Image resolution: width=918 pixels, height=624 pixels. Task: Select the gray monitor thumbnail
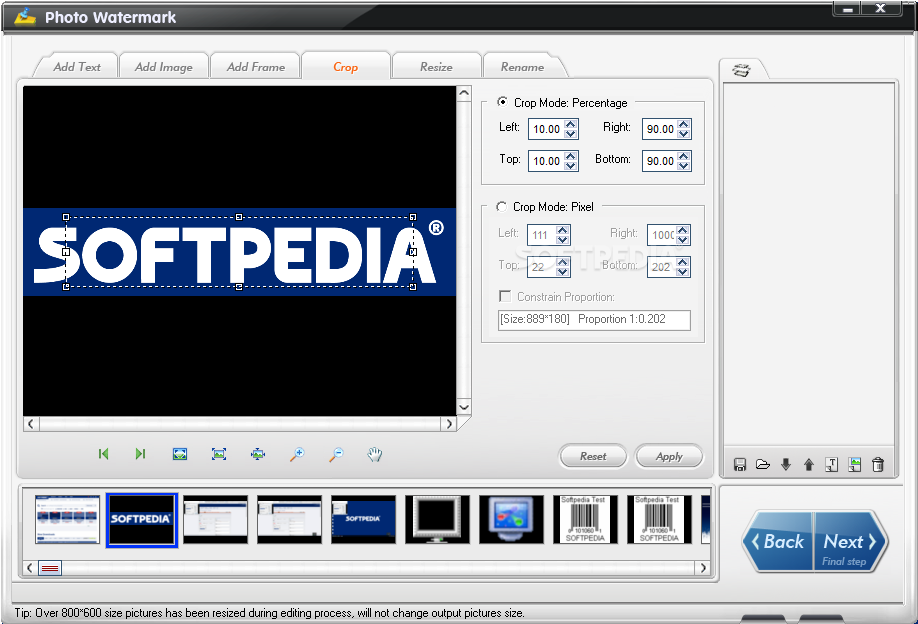coord(437,519)
